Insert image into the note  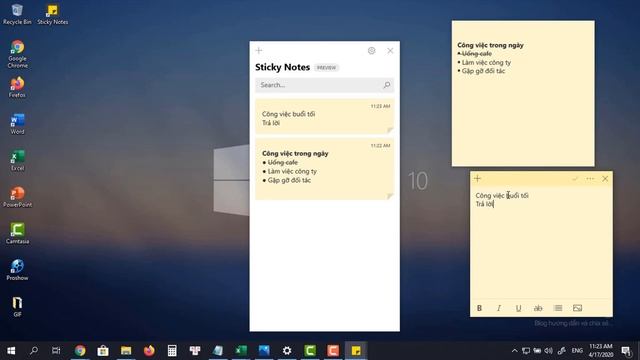tap(577, 308)
